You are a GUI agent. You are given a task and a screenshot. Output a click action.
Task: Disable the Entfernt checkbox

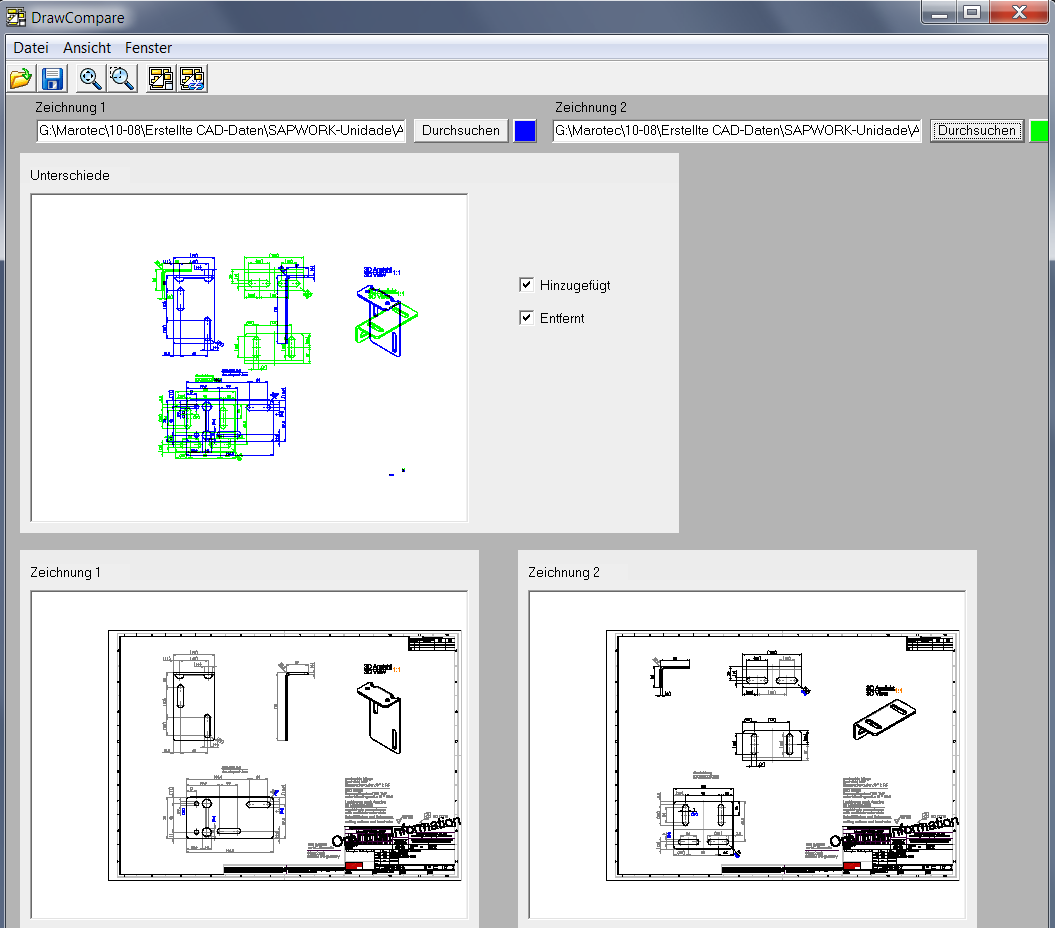(526, 317)
